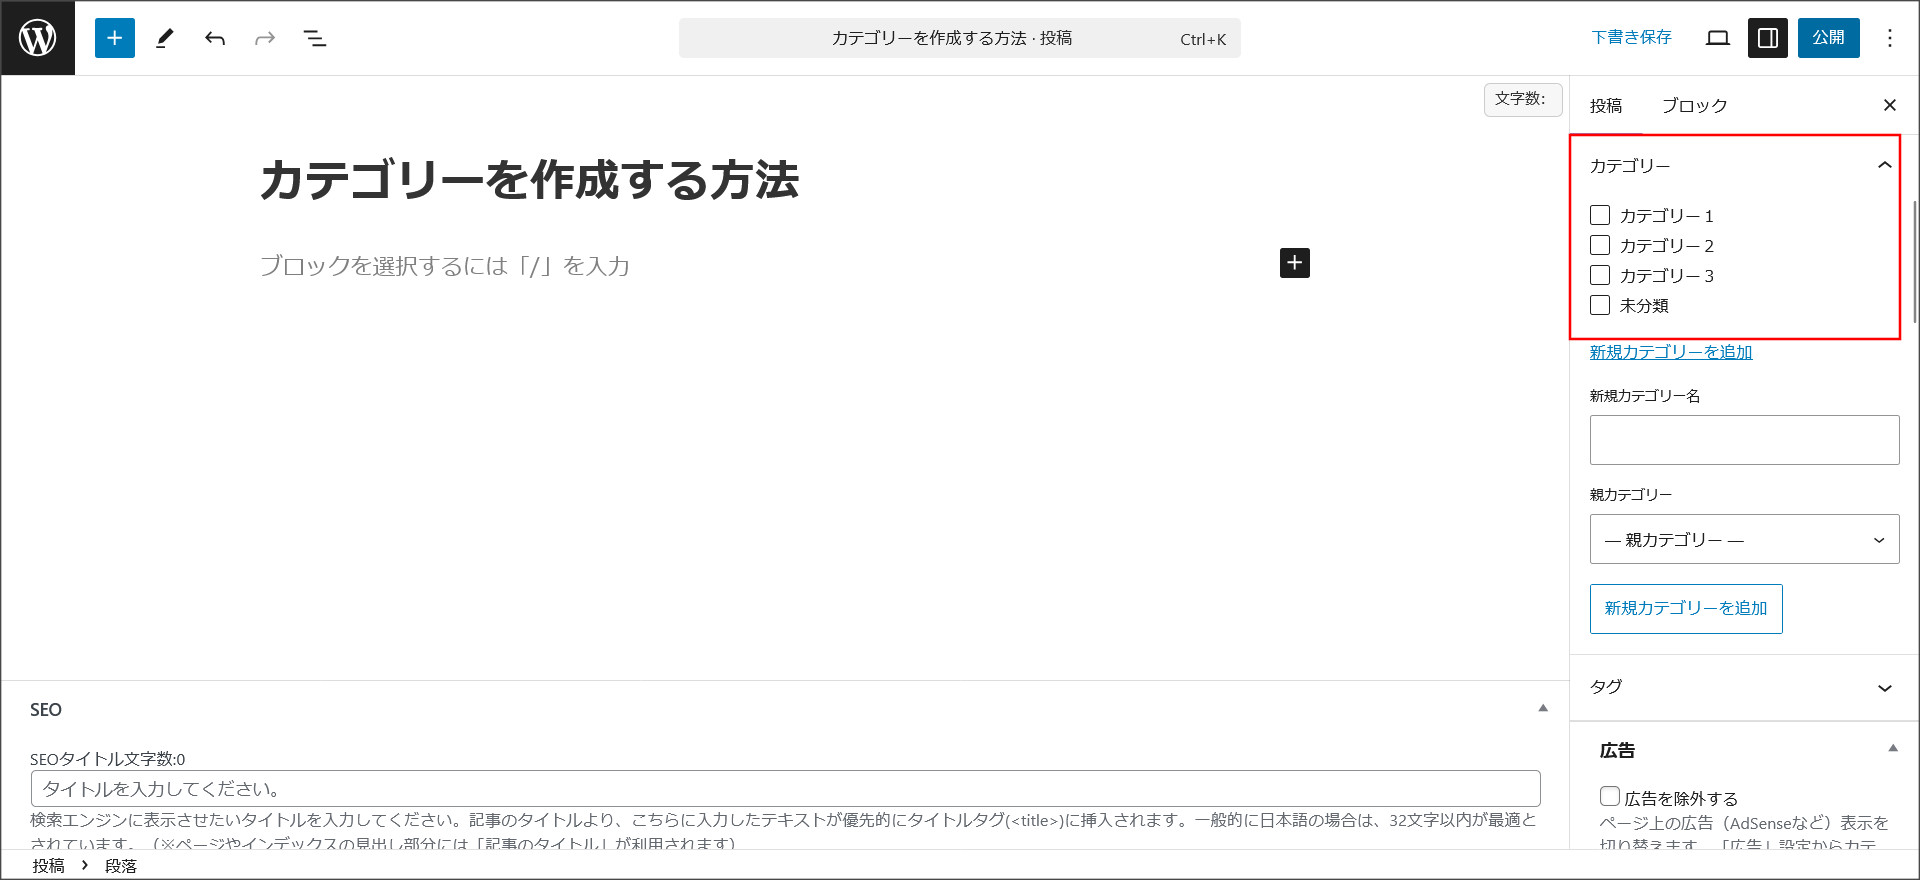Check the カテゴリー 1 checkbox
Image resolution: width=1920 pixels, height=880 pixels.
pos(1600,215)
